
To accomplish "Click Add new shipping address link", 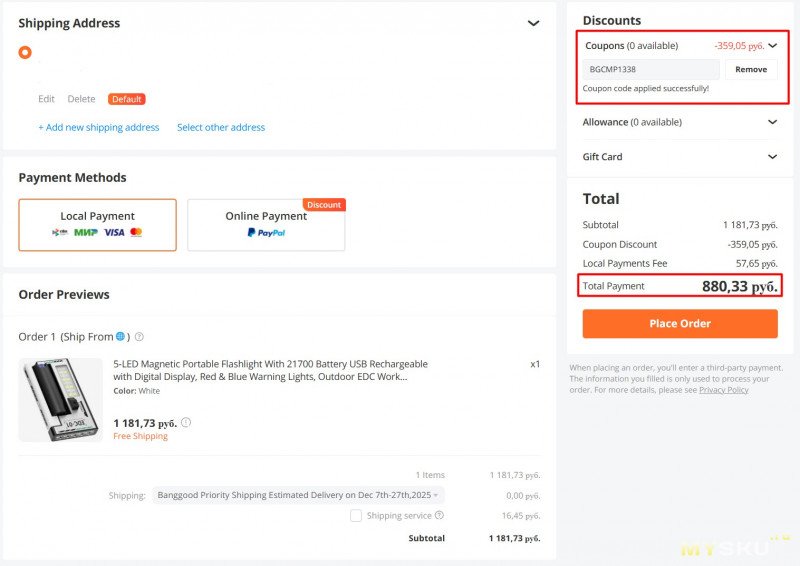I will tap(99, 128).
